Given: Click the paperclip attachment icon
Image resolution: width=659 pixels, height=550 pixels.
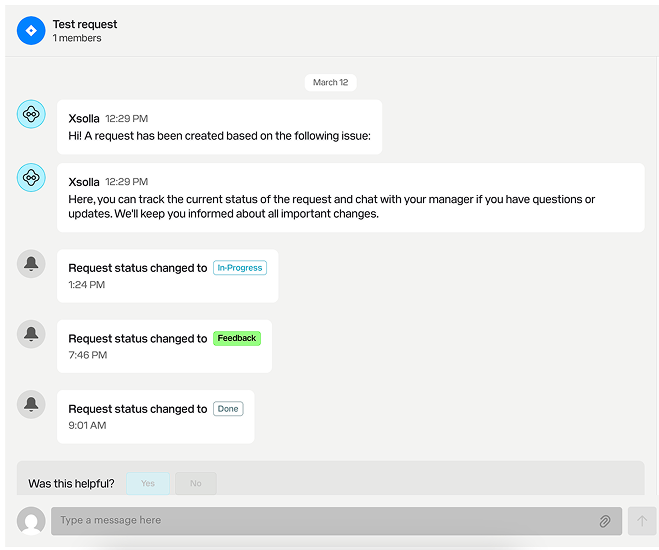Looking at the screenshot, I should point(604,521).
